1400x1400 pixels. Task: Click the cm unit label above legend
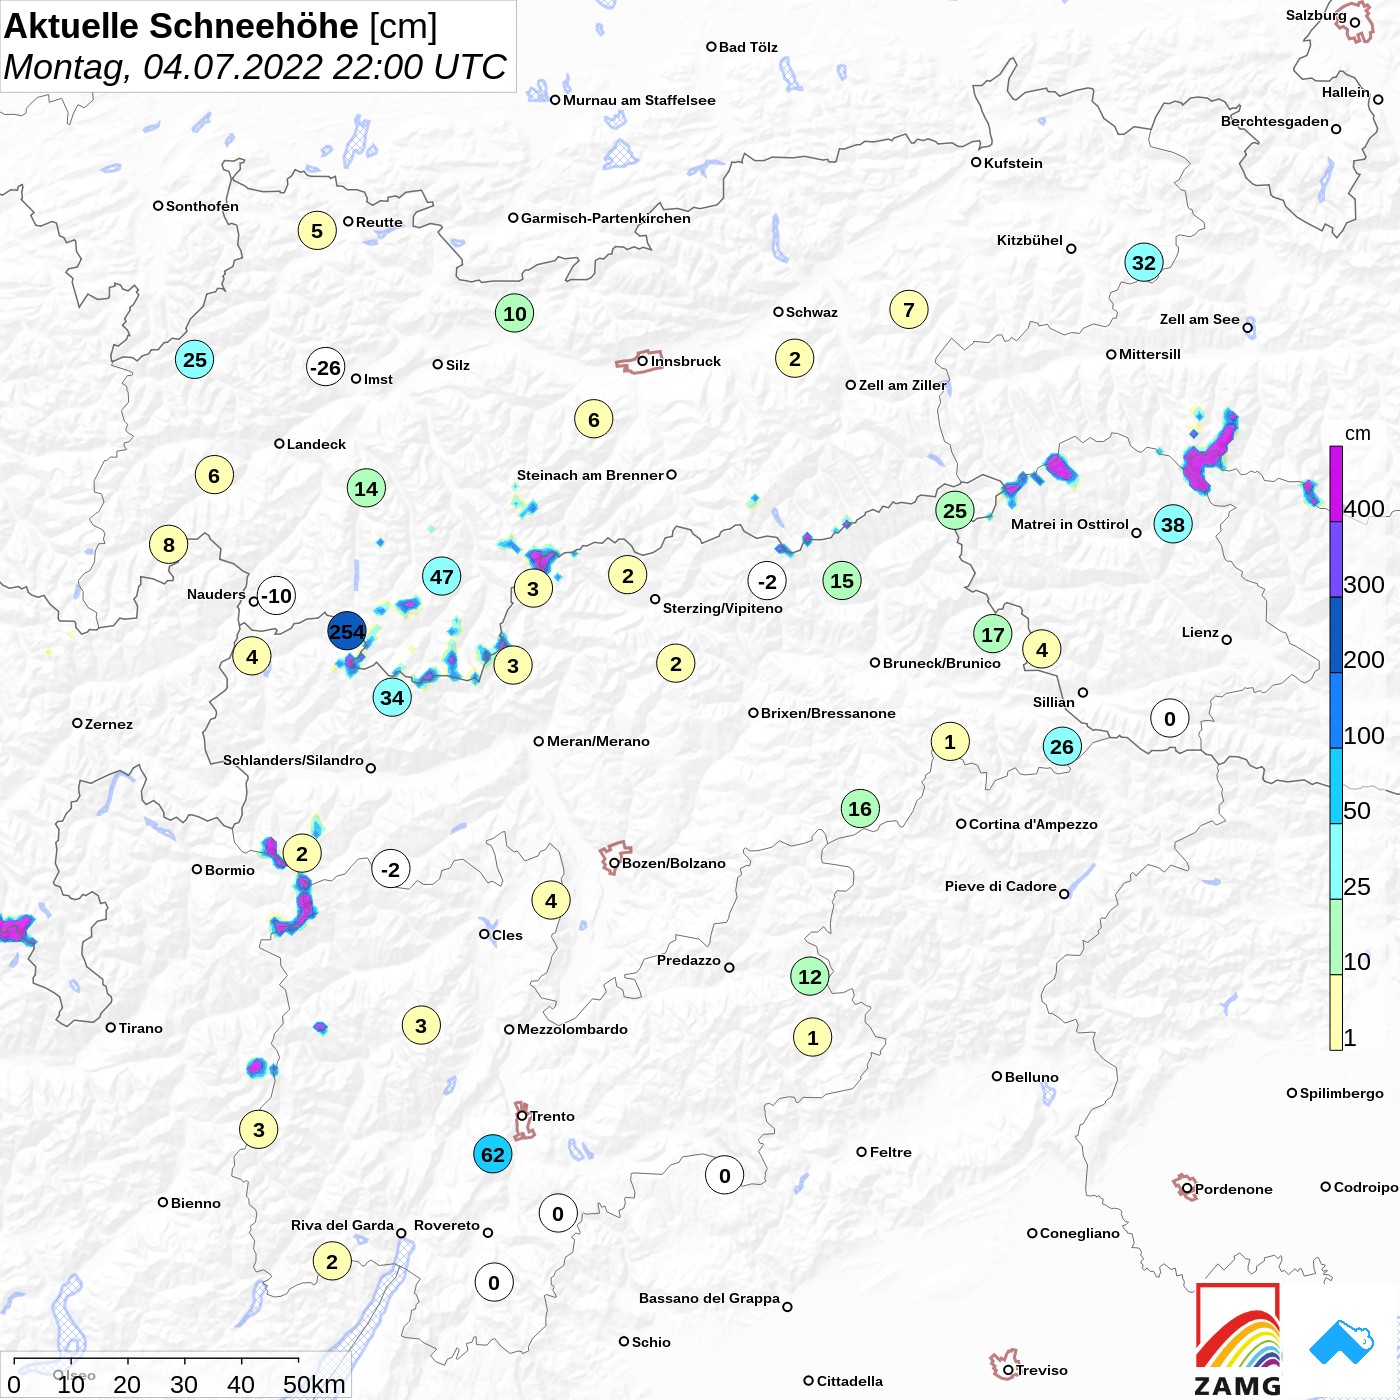1358,433
